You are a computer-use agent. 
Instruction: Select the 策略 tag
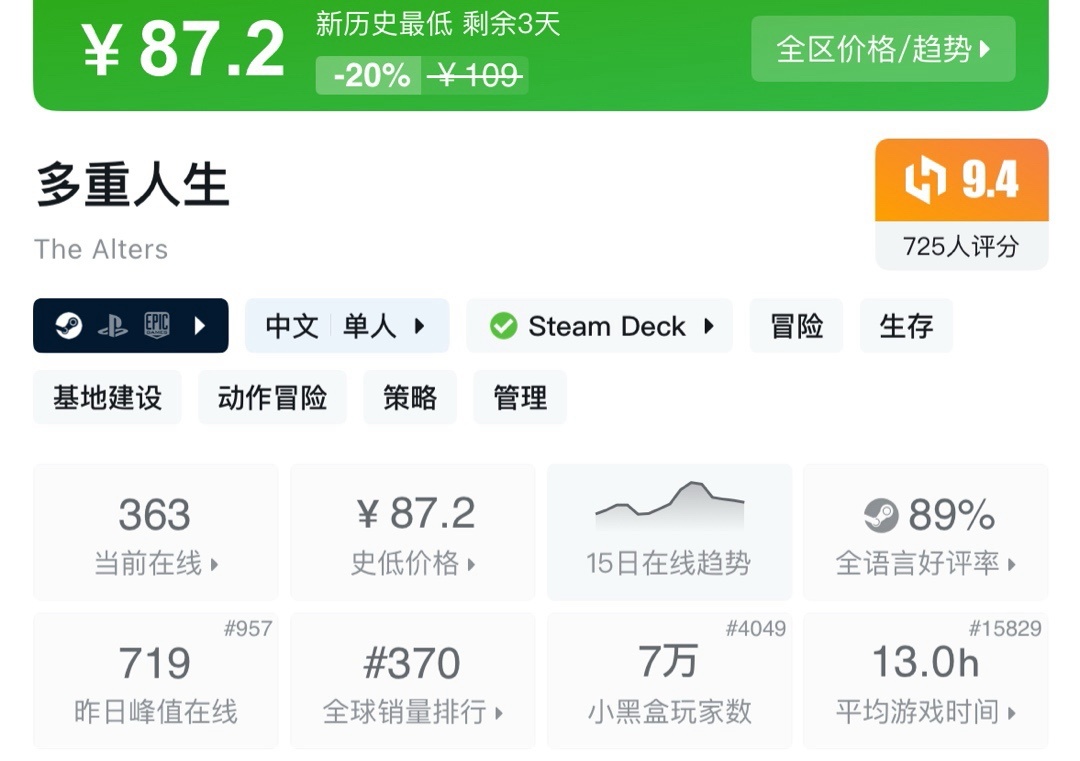coord(410,398)
